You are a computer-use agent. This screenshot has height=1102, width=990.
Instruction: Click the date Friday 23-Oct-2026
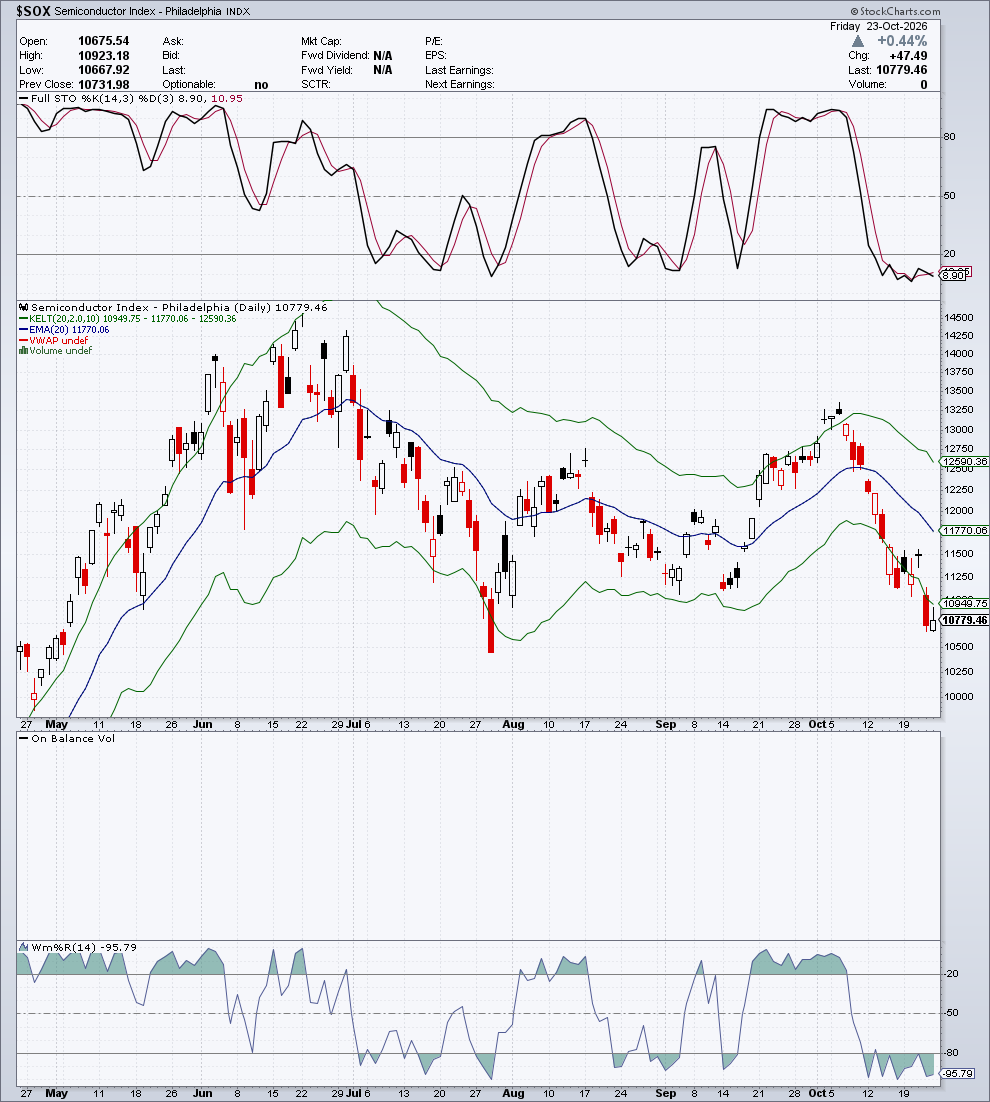coord(878,26)
